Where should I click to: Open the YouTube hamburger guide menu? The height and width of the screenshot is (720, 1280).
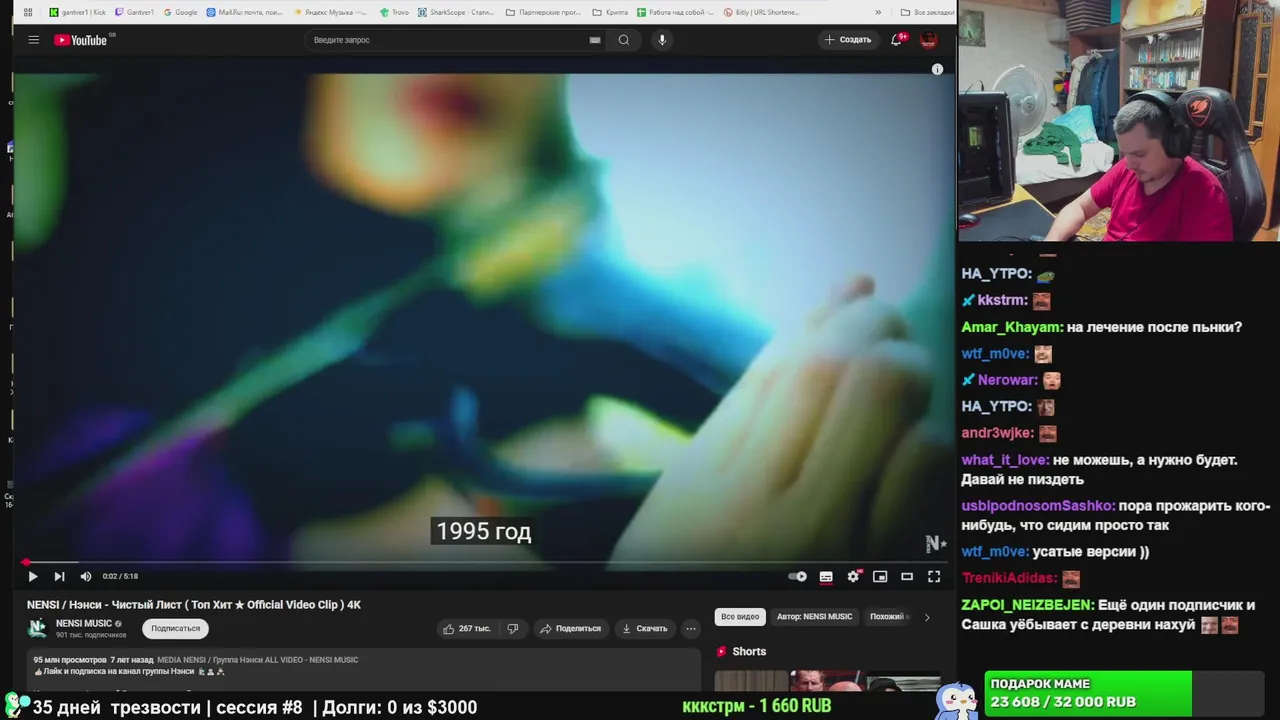pyautogui.click(x=33, y=40)
